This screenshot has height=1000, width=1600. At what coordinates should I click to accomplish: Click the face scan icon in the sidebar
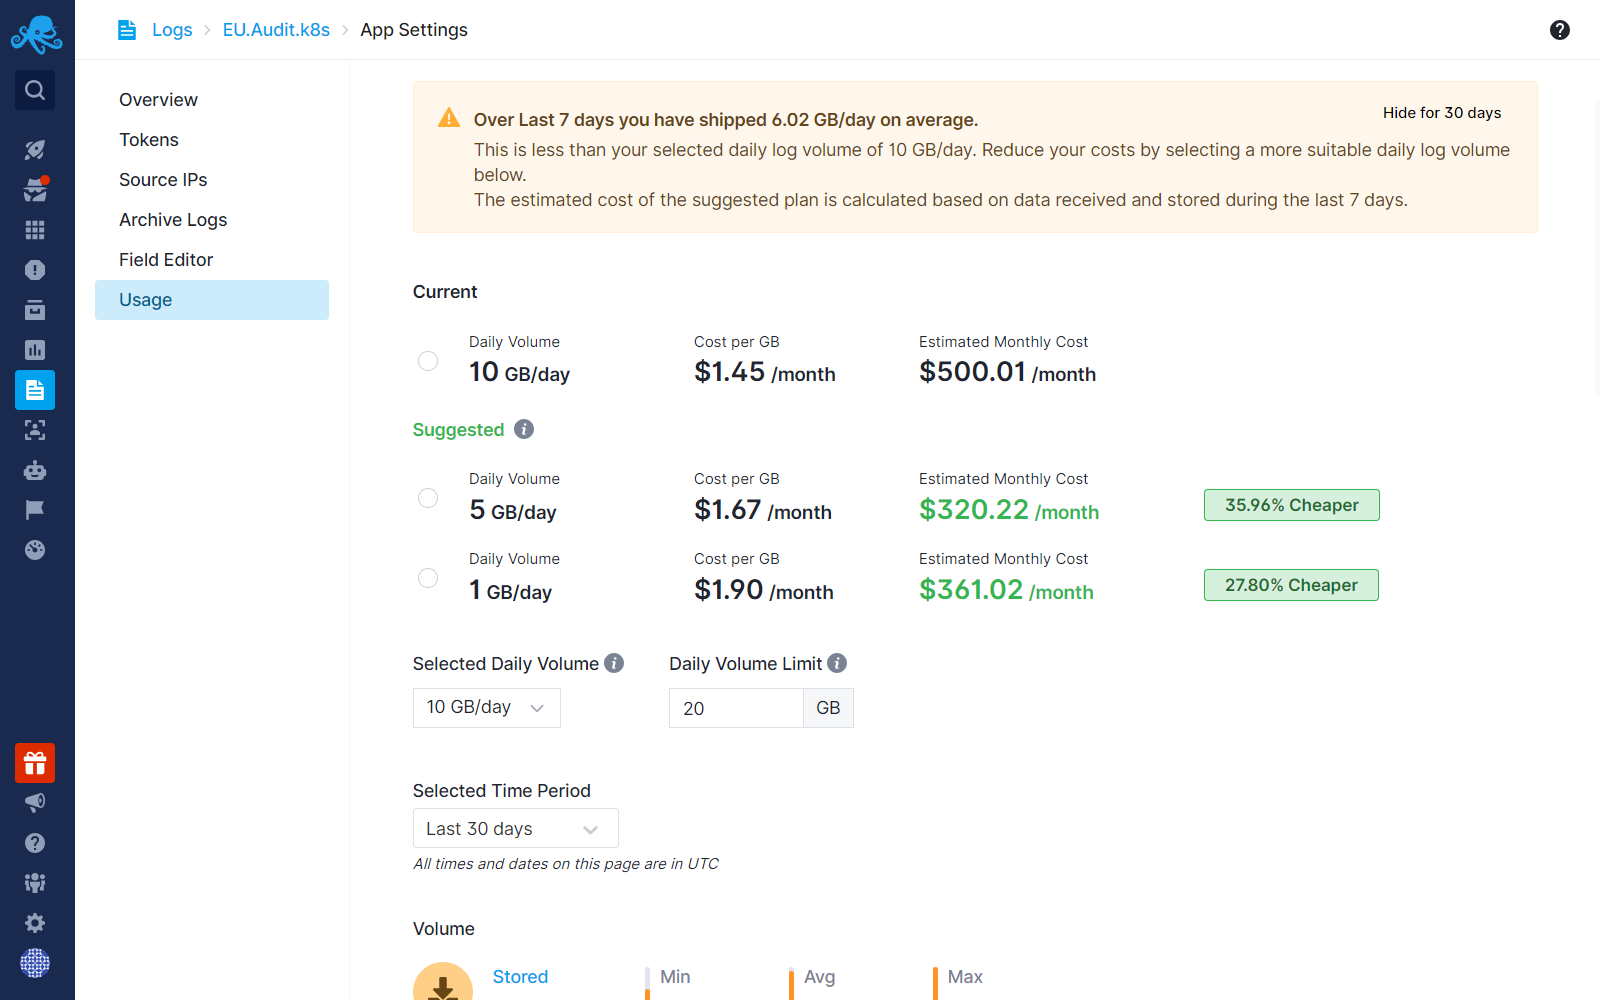pos(35,430)
